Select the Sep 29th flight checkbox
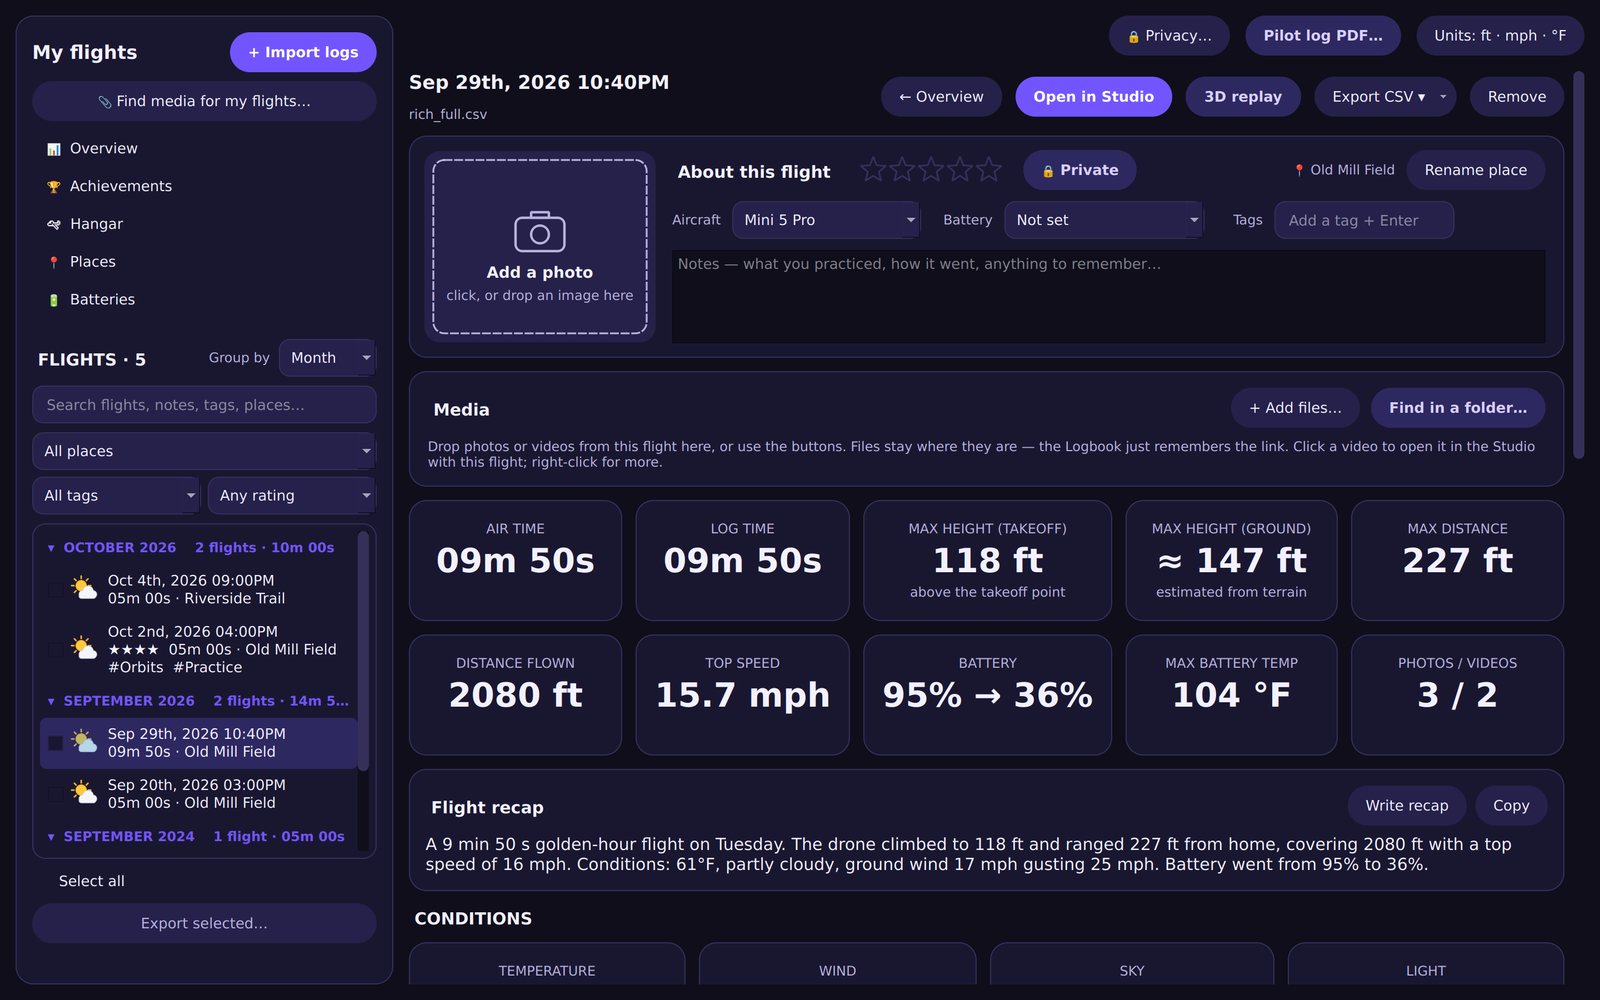 (55, 743)
